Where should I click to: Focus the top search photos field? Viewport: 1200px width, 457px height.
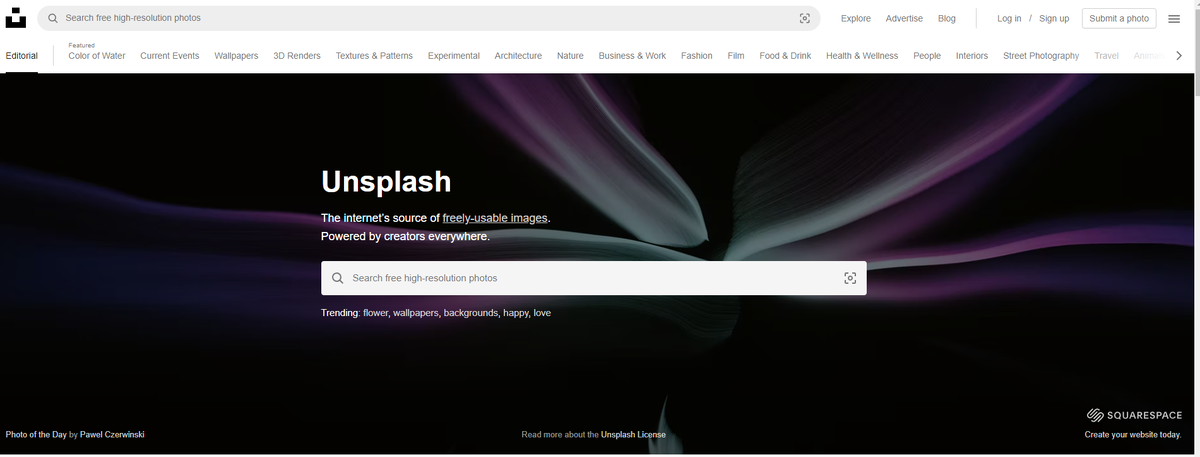[429, 18]
